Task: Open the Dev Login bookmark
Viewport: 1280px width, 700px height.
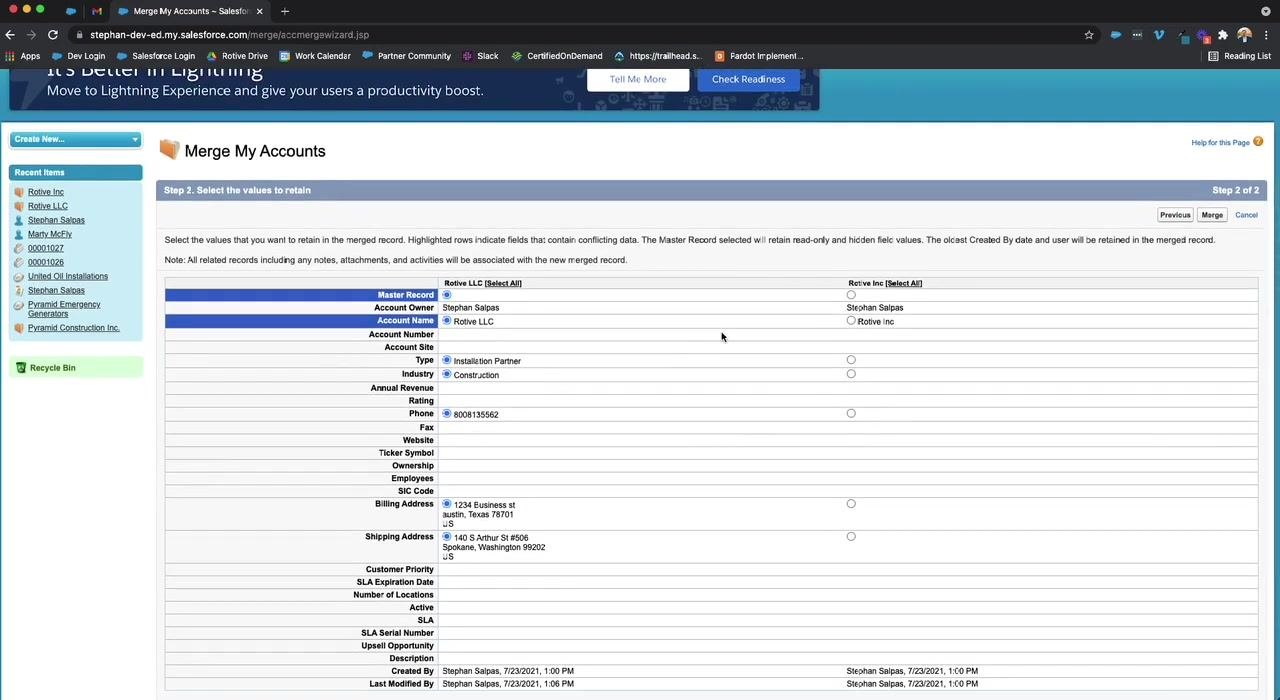Action: pyautogui.click(x=78, y=56)
